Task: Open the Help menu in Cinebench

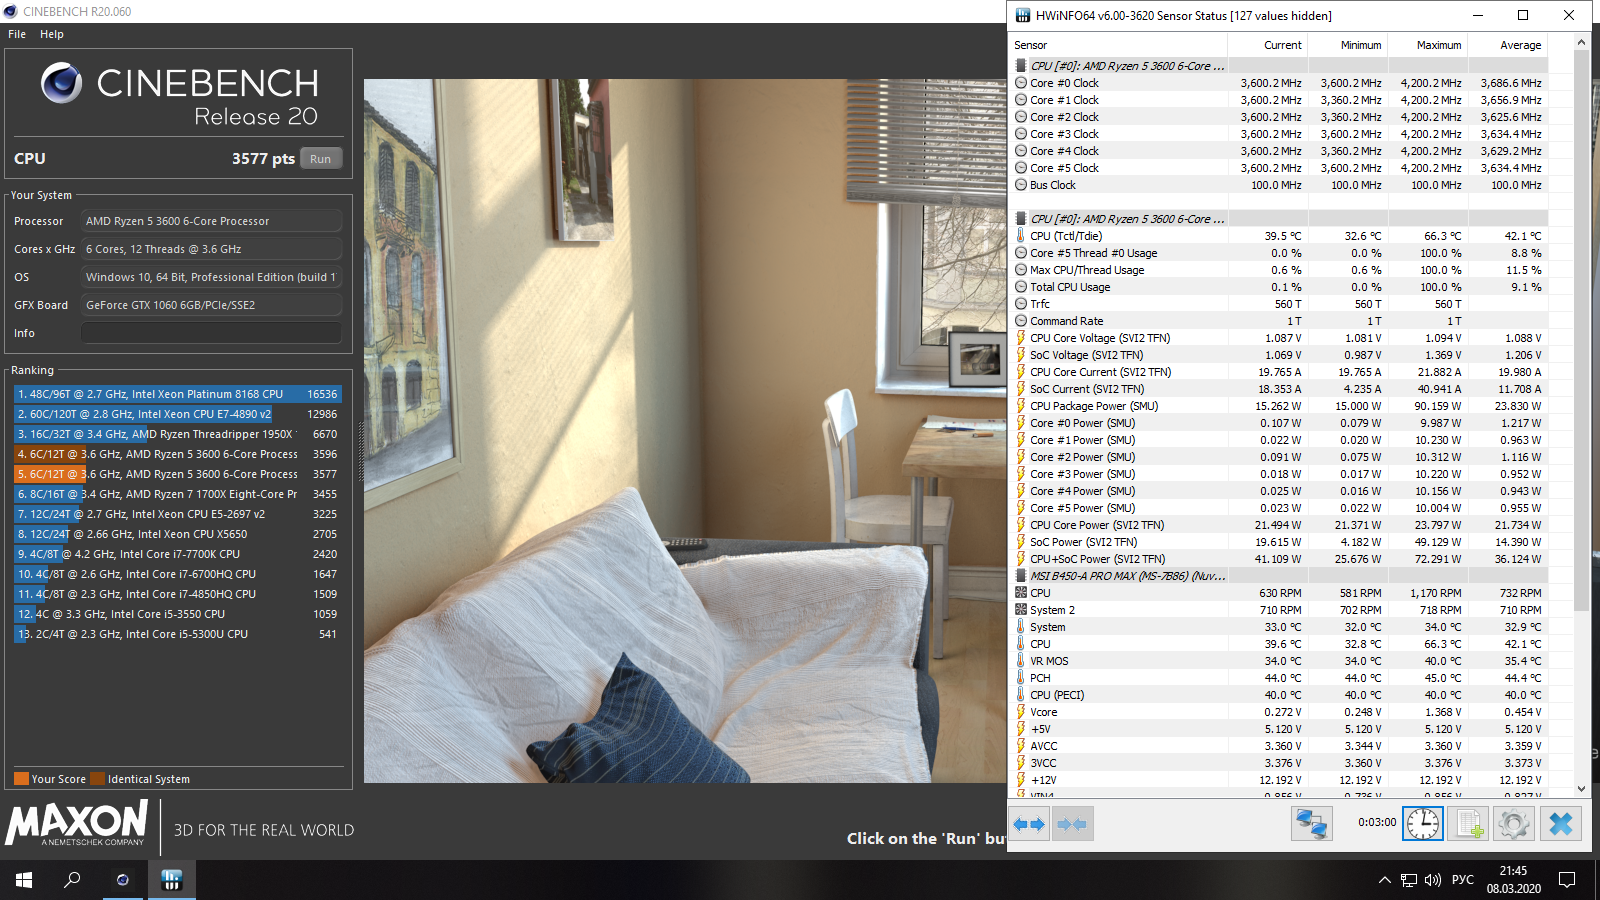Action: (x=52, y=34)
